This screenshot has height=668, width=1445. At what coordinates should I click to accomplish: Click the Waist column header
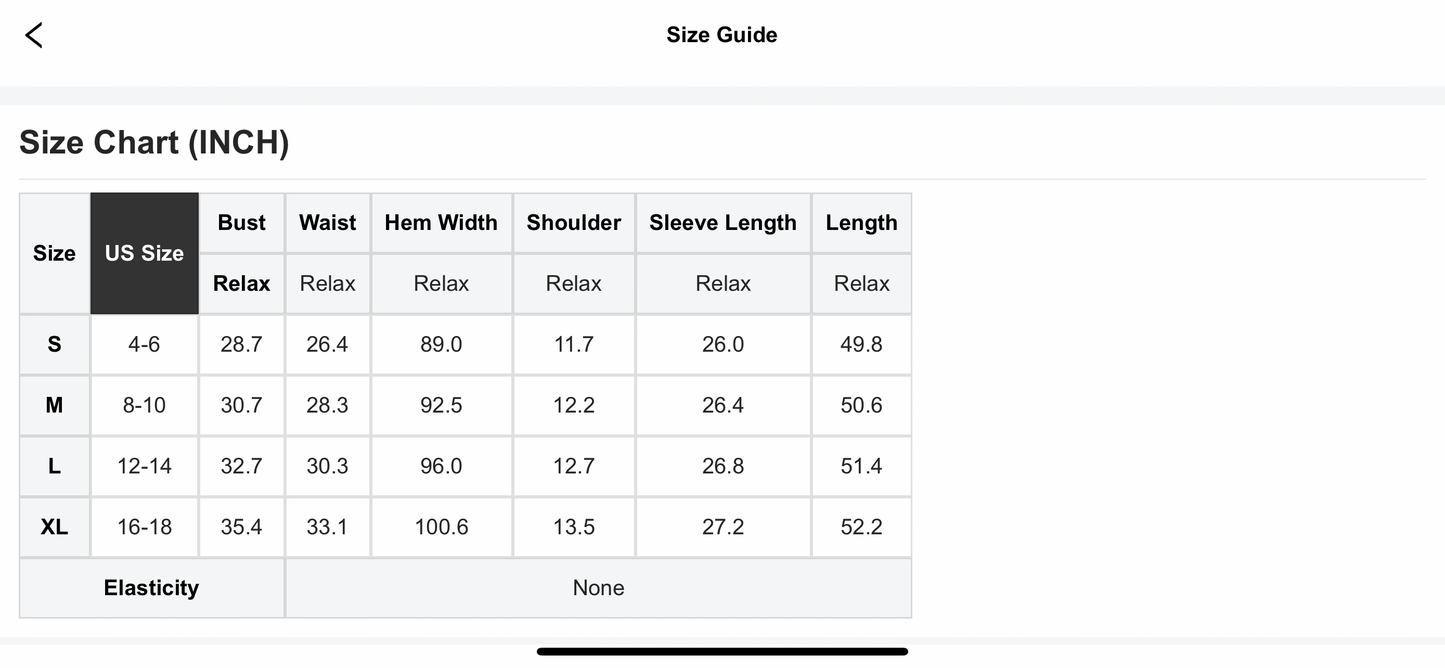[x=328, y=223]
